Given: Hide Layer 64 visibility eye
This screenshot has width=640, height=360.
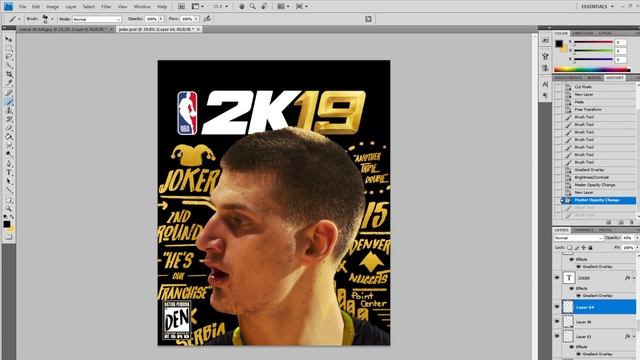Looking at the screenshot, I should point(557,307).
